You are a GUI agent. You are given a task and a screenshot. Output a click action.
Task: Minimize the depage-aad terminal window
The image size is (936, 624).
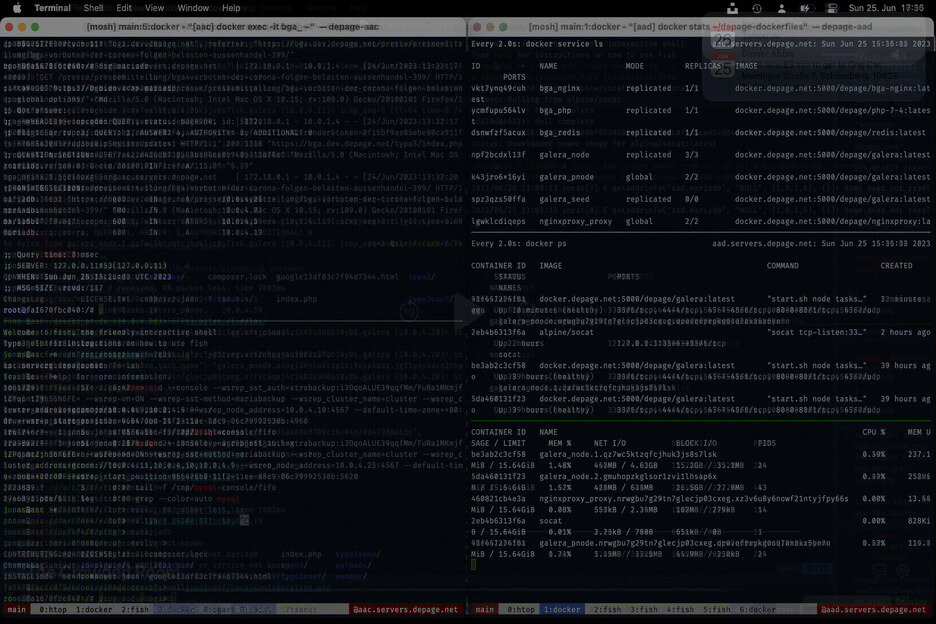490,27
